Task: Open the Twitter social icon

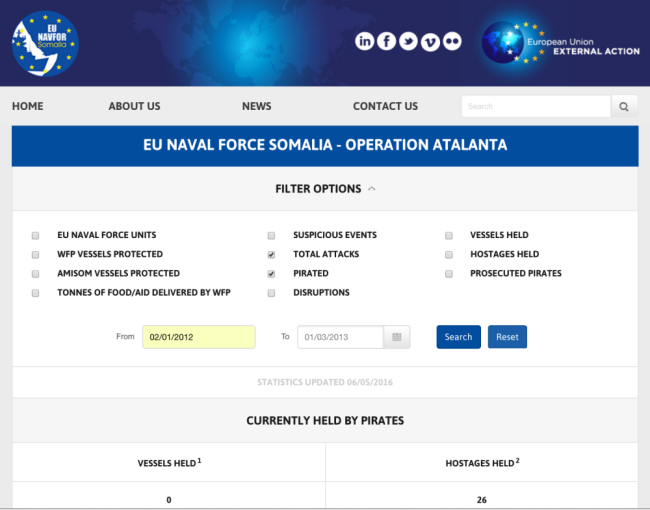Action: pos(408,41)
